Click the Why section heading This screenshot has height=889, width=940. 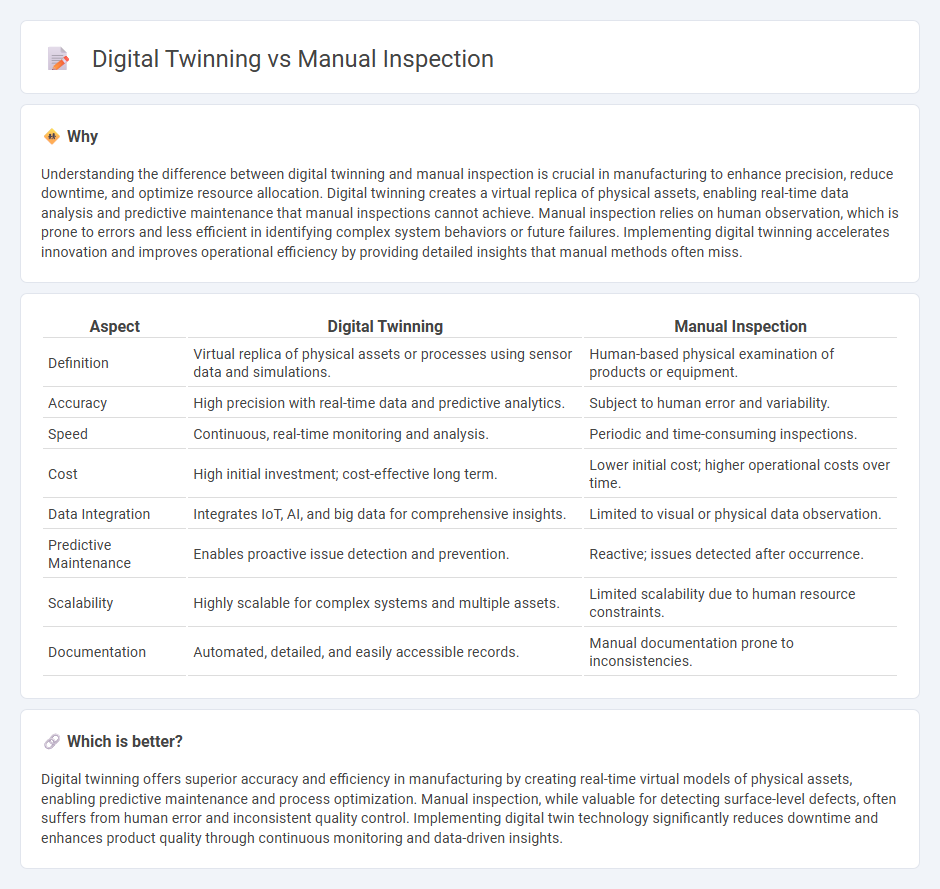82,137
